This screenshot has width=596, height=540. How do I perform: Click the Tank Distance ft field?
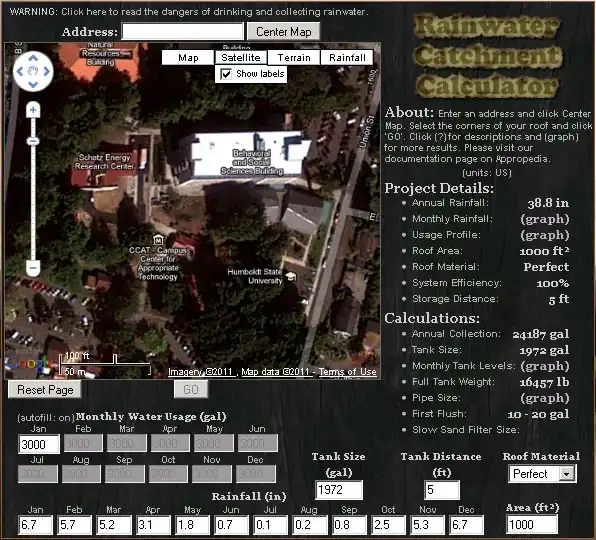(x=442, y=490)
